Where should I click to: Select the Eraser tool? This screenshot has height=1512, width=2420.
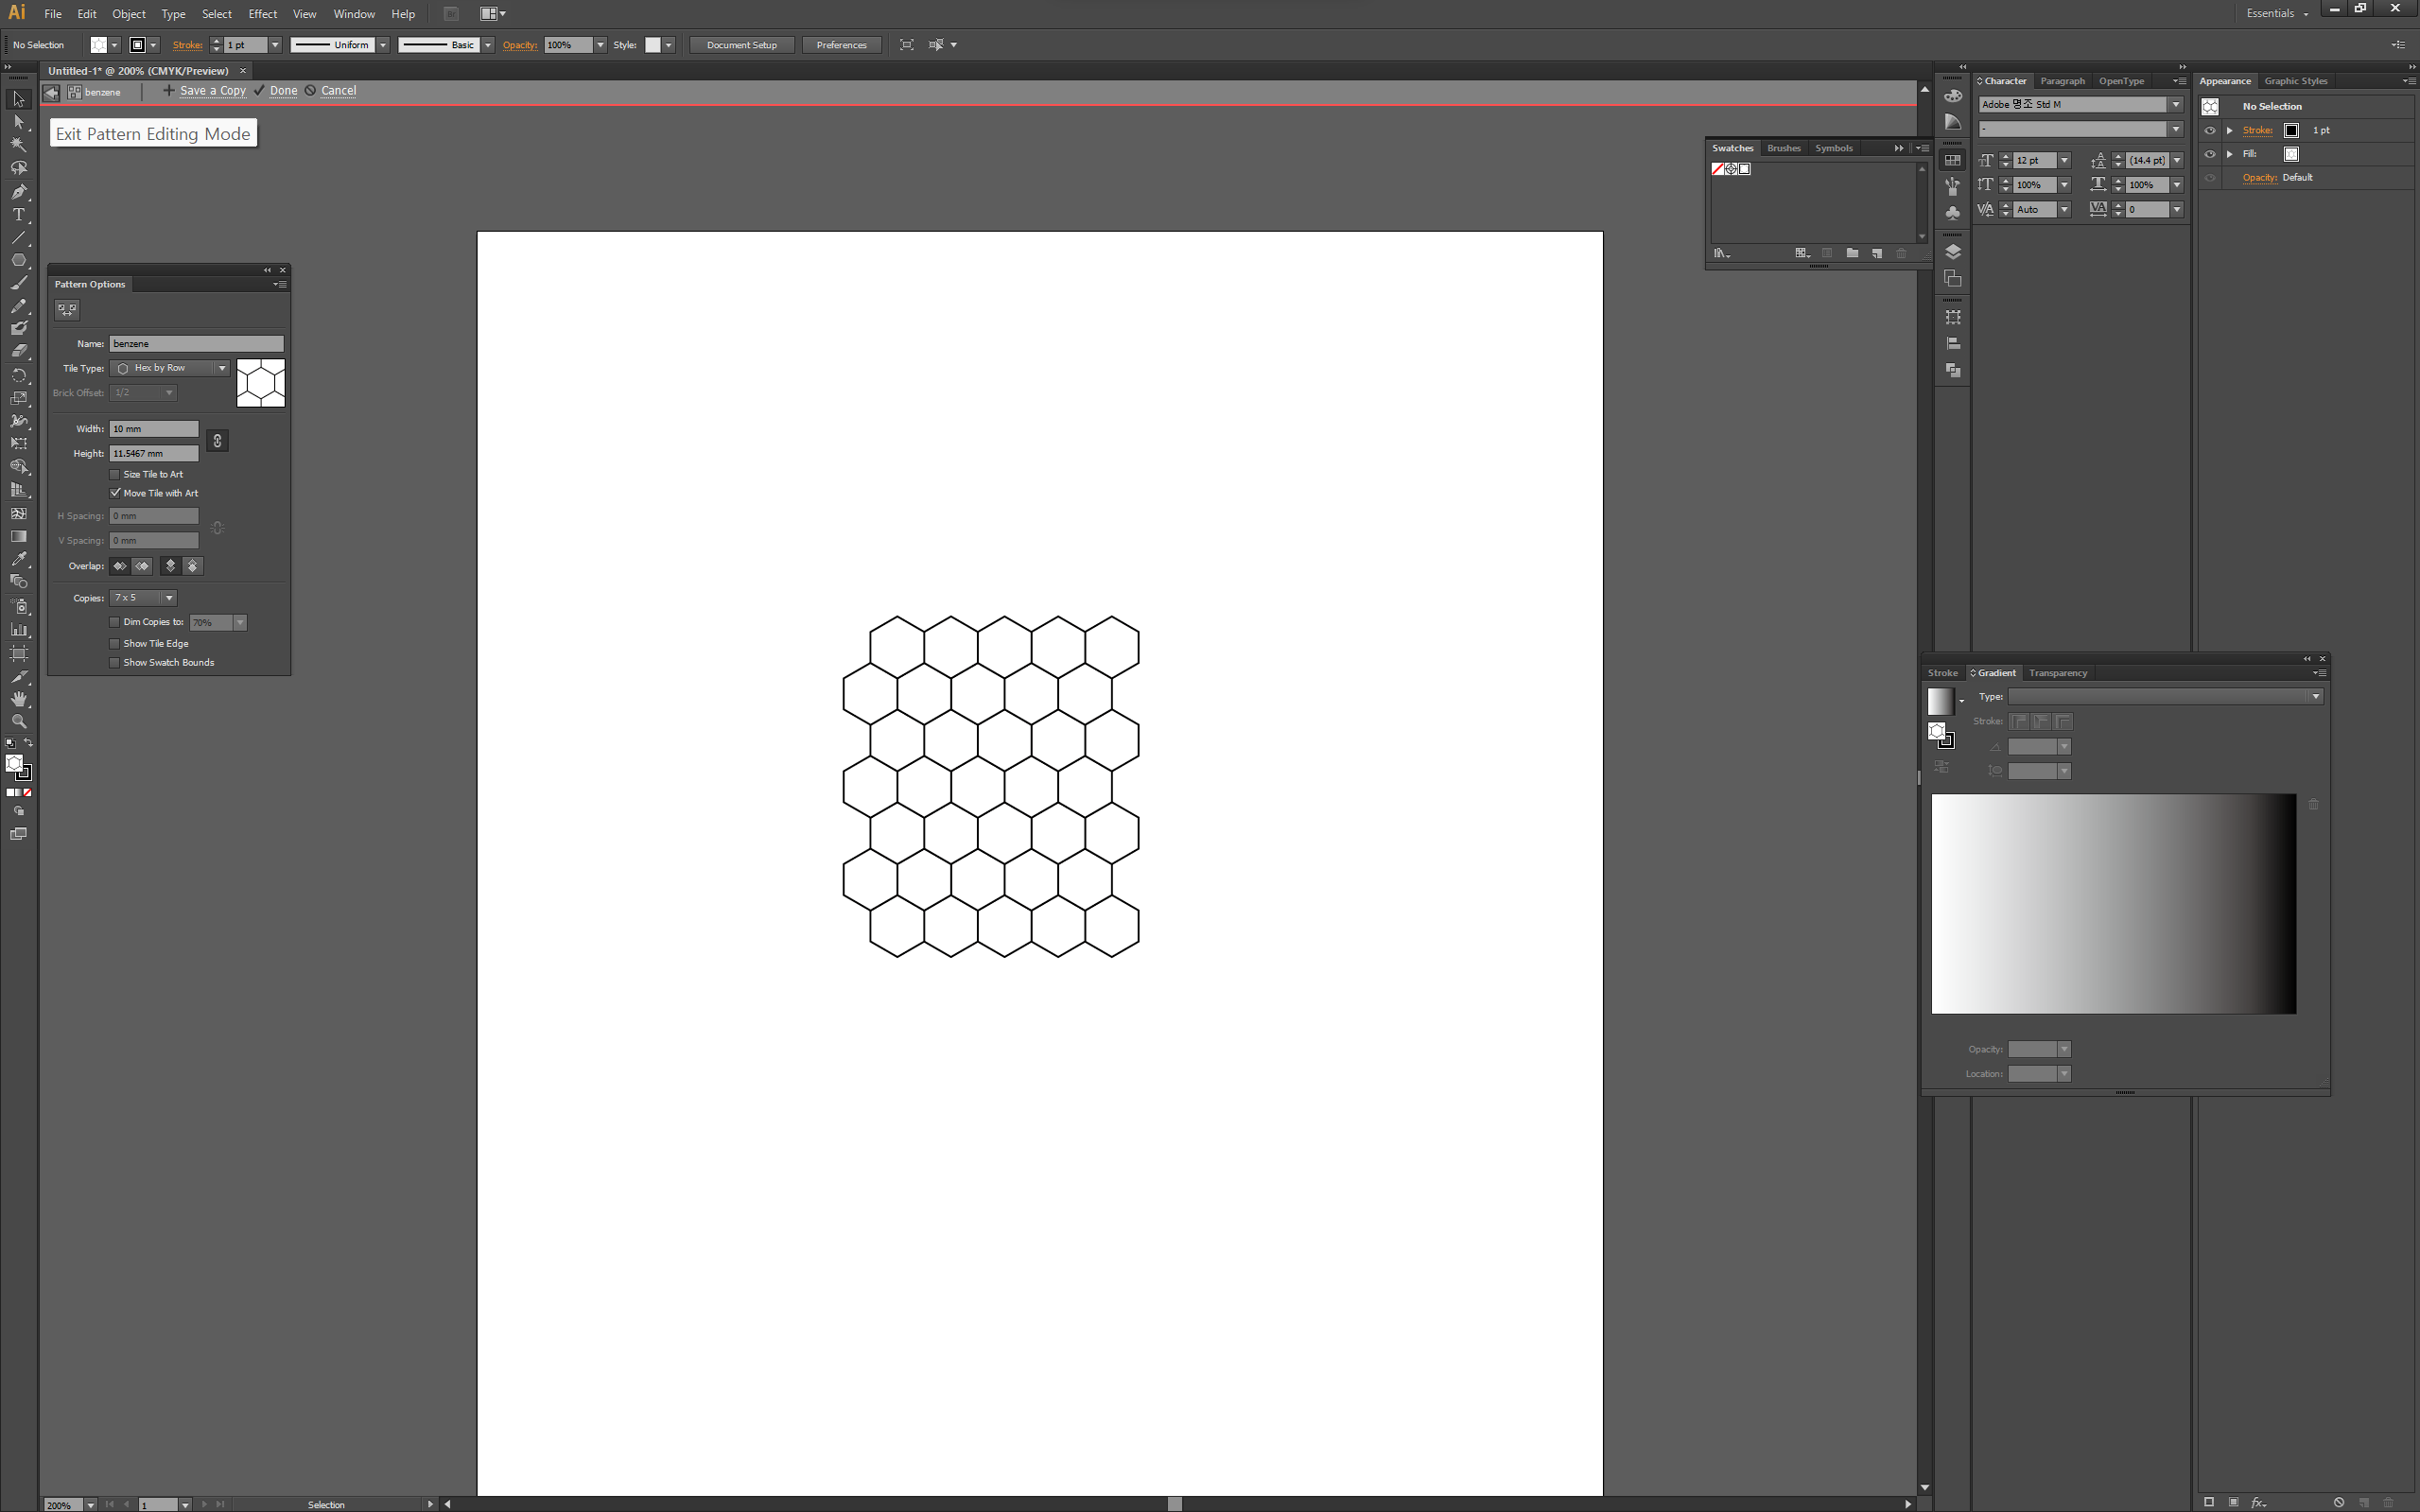18,351
